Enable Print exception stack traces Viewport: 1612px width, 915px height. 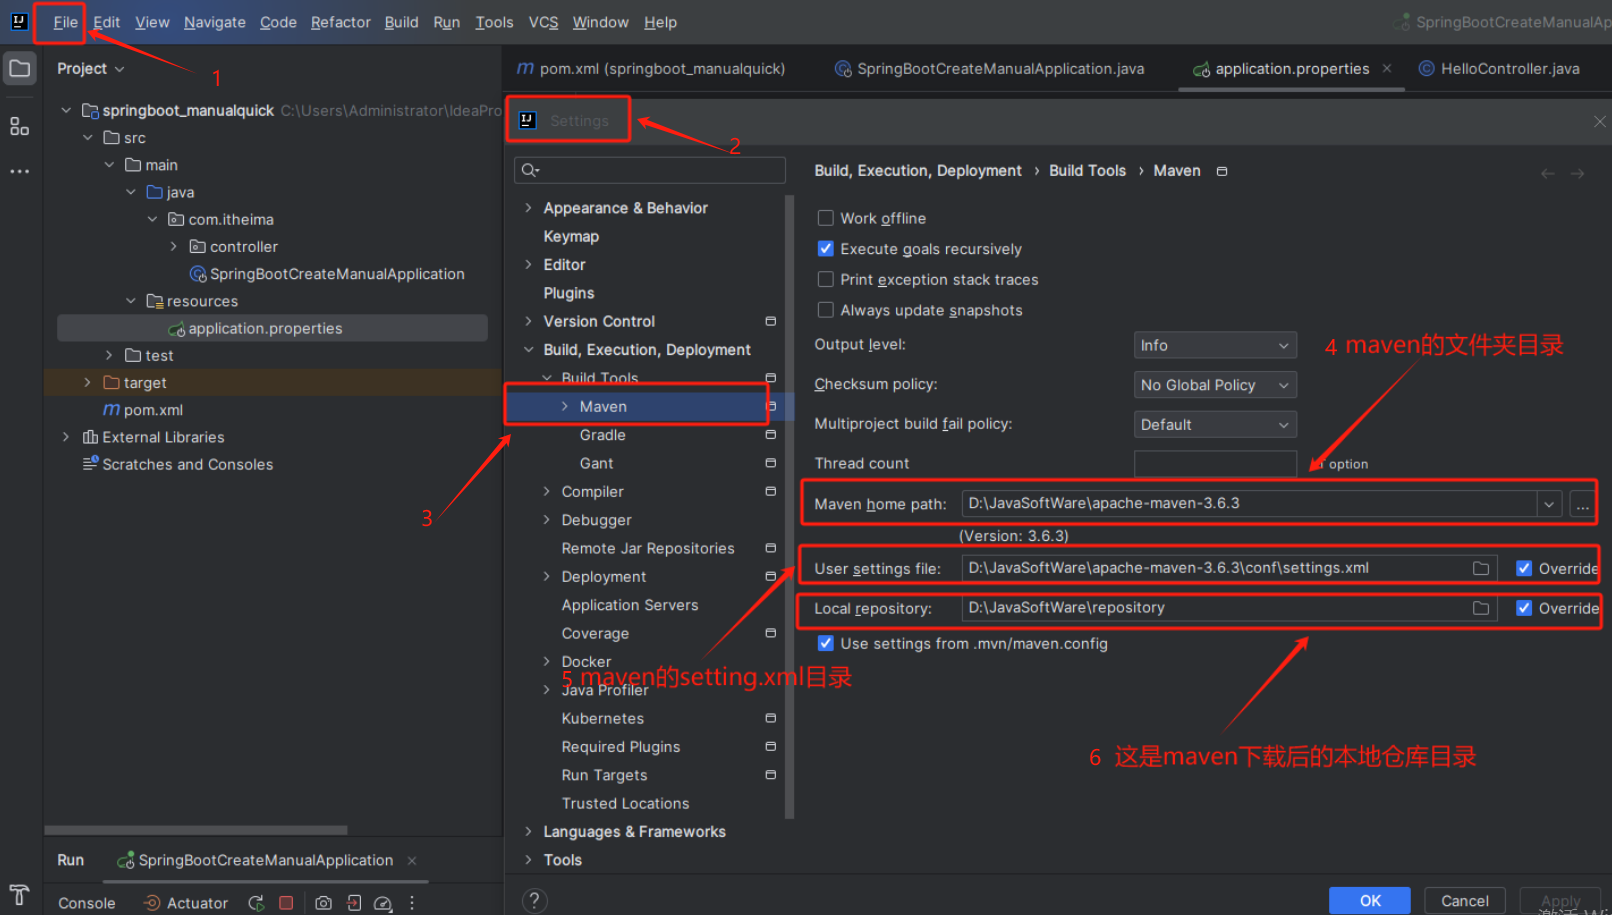point(826,279)
